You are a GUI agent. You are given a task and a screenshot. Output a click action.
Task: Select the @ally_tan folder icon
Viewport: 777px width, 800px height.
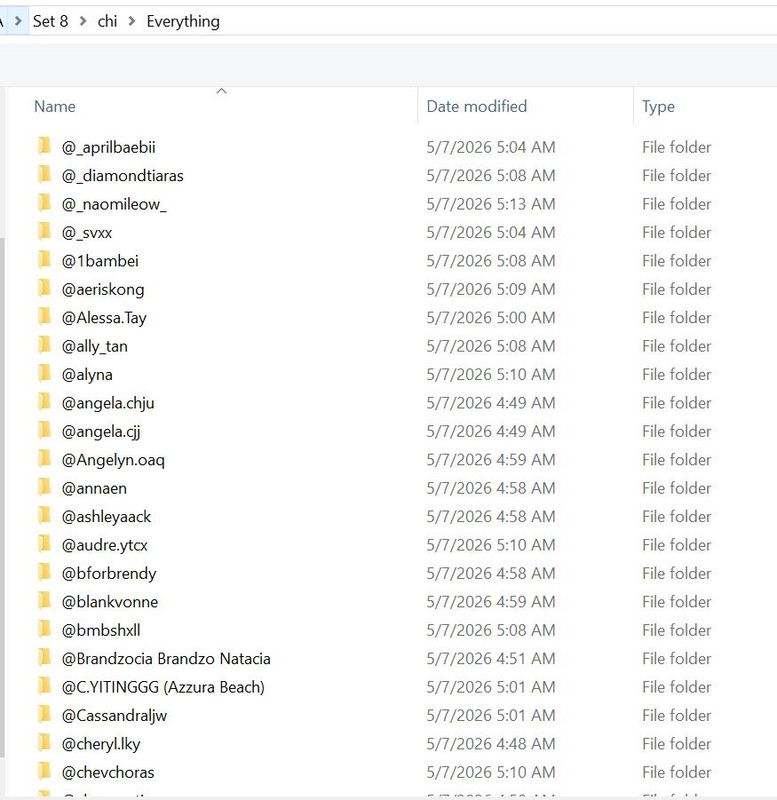pos(44,345)
